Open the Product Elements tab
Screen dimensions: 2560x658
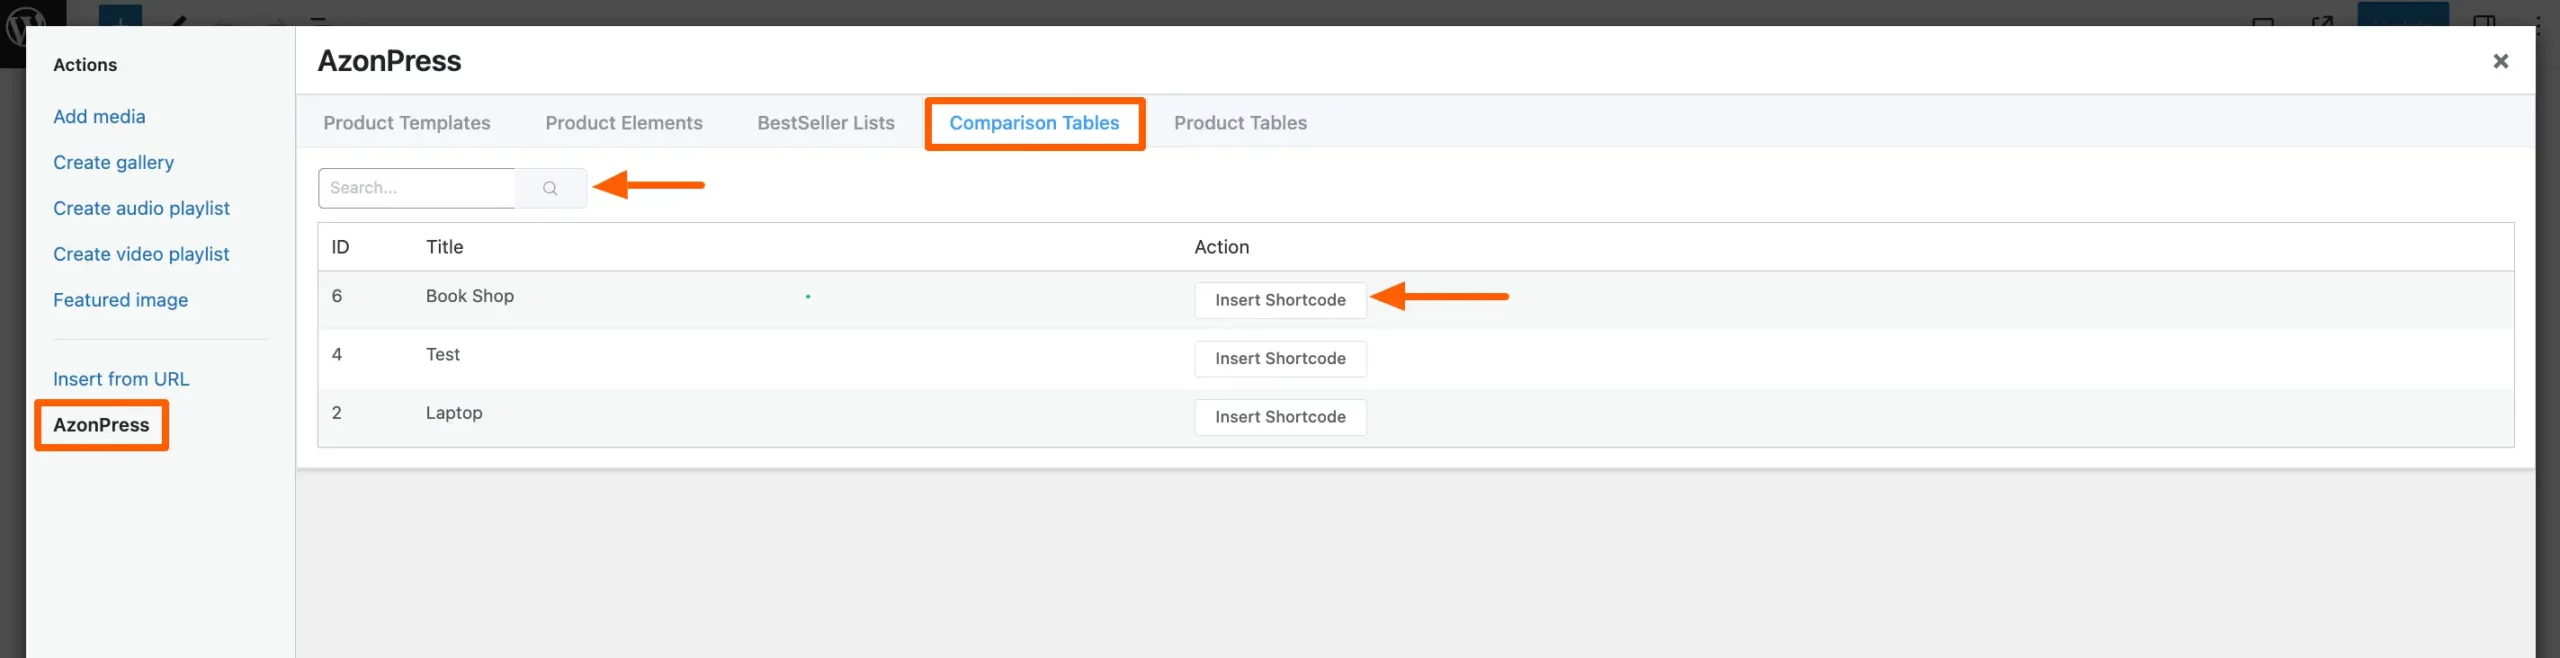623,123
